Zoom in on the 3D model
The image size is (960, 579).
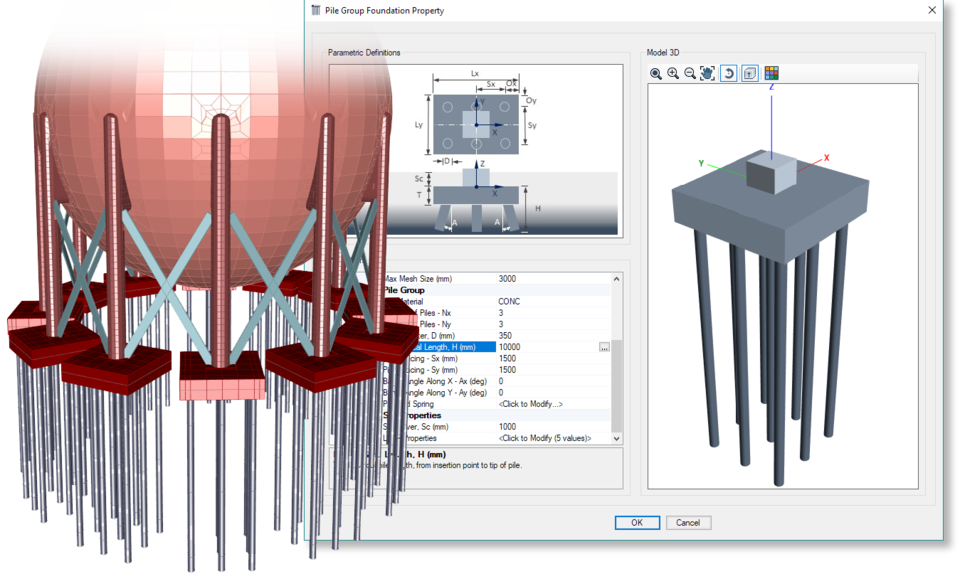tap(673, 73)
